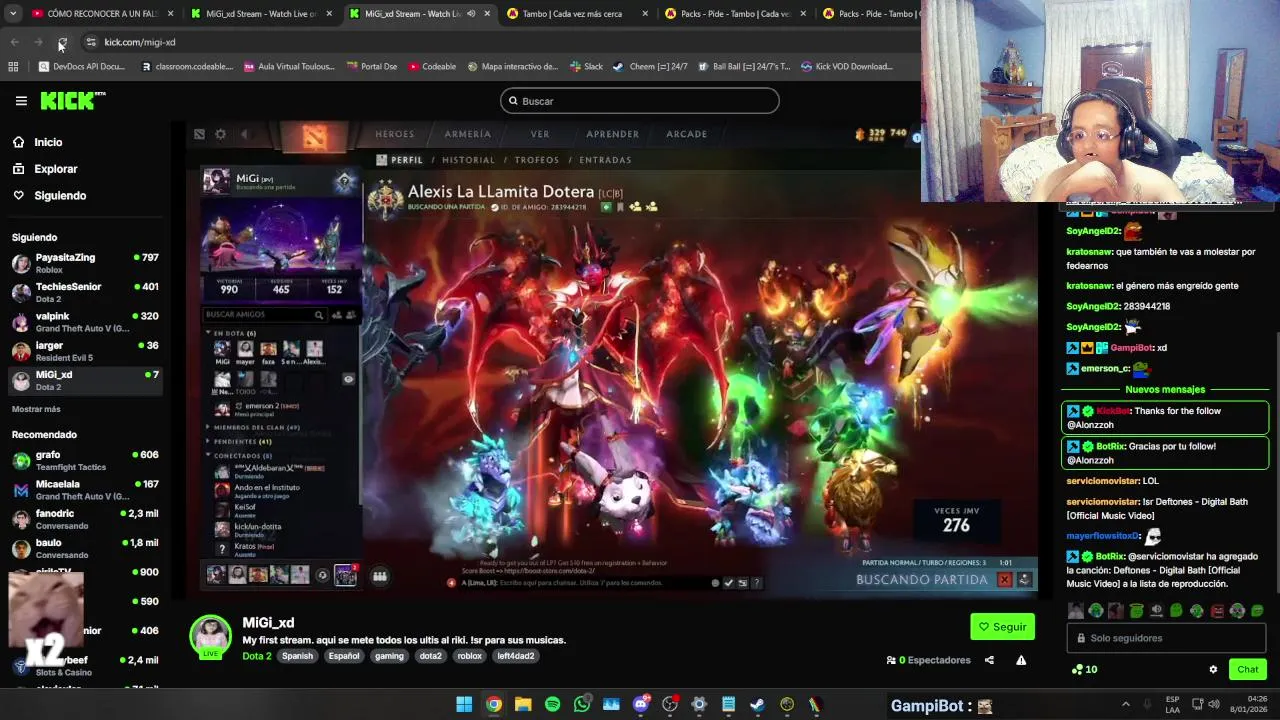This screenshot has height=720, width=1280.
Task: Select the Dota 2 category link
Action: (257, 656)
